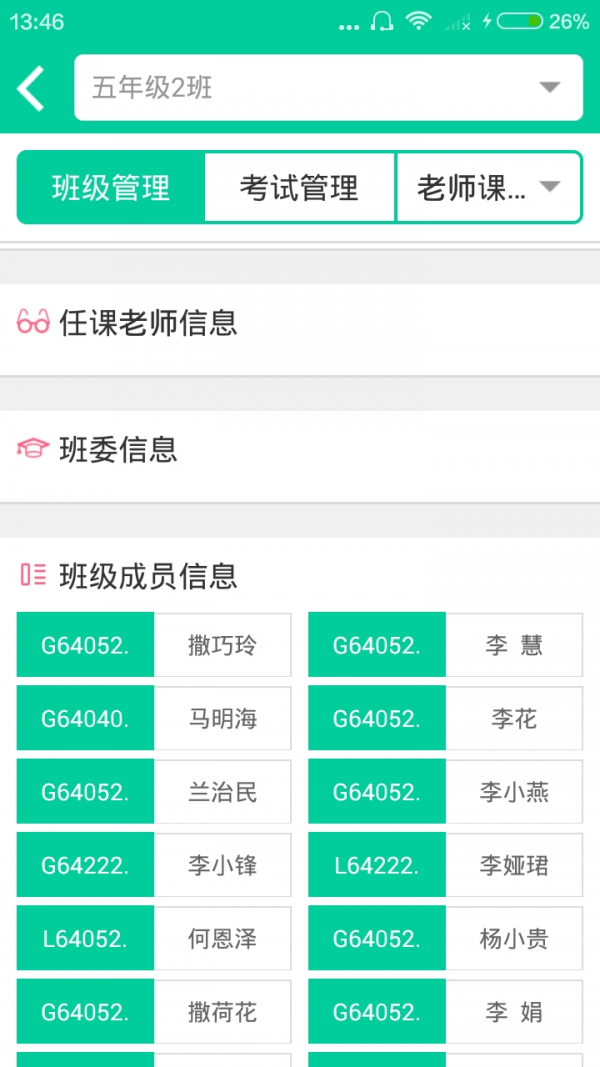Tap the L64052. ID for 何恩泽
The image size is (600, 1067).
click(x=85, y=939)
